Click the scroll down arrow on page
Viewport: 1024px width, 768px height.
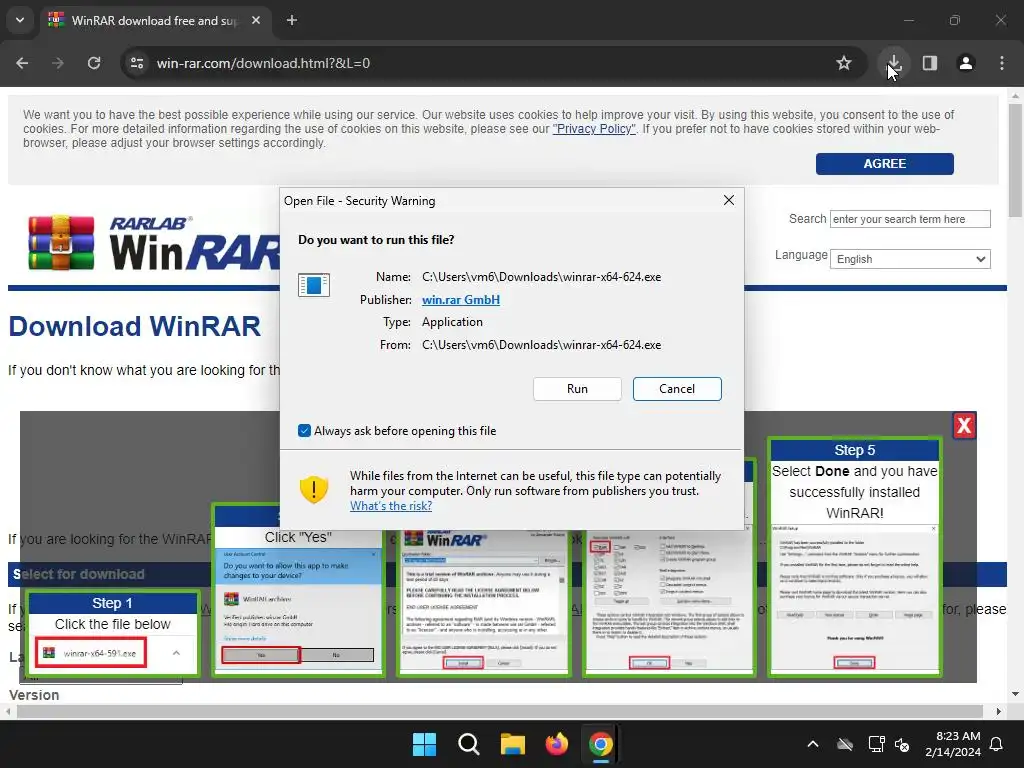click(1015, 694)
